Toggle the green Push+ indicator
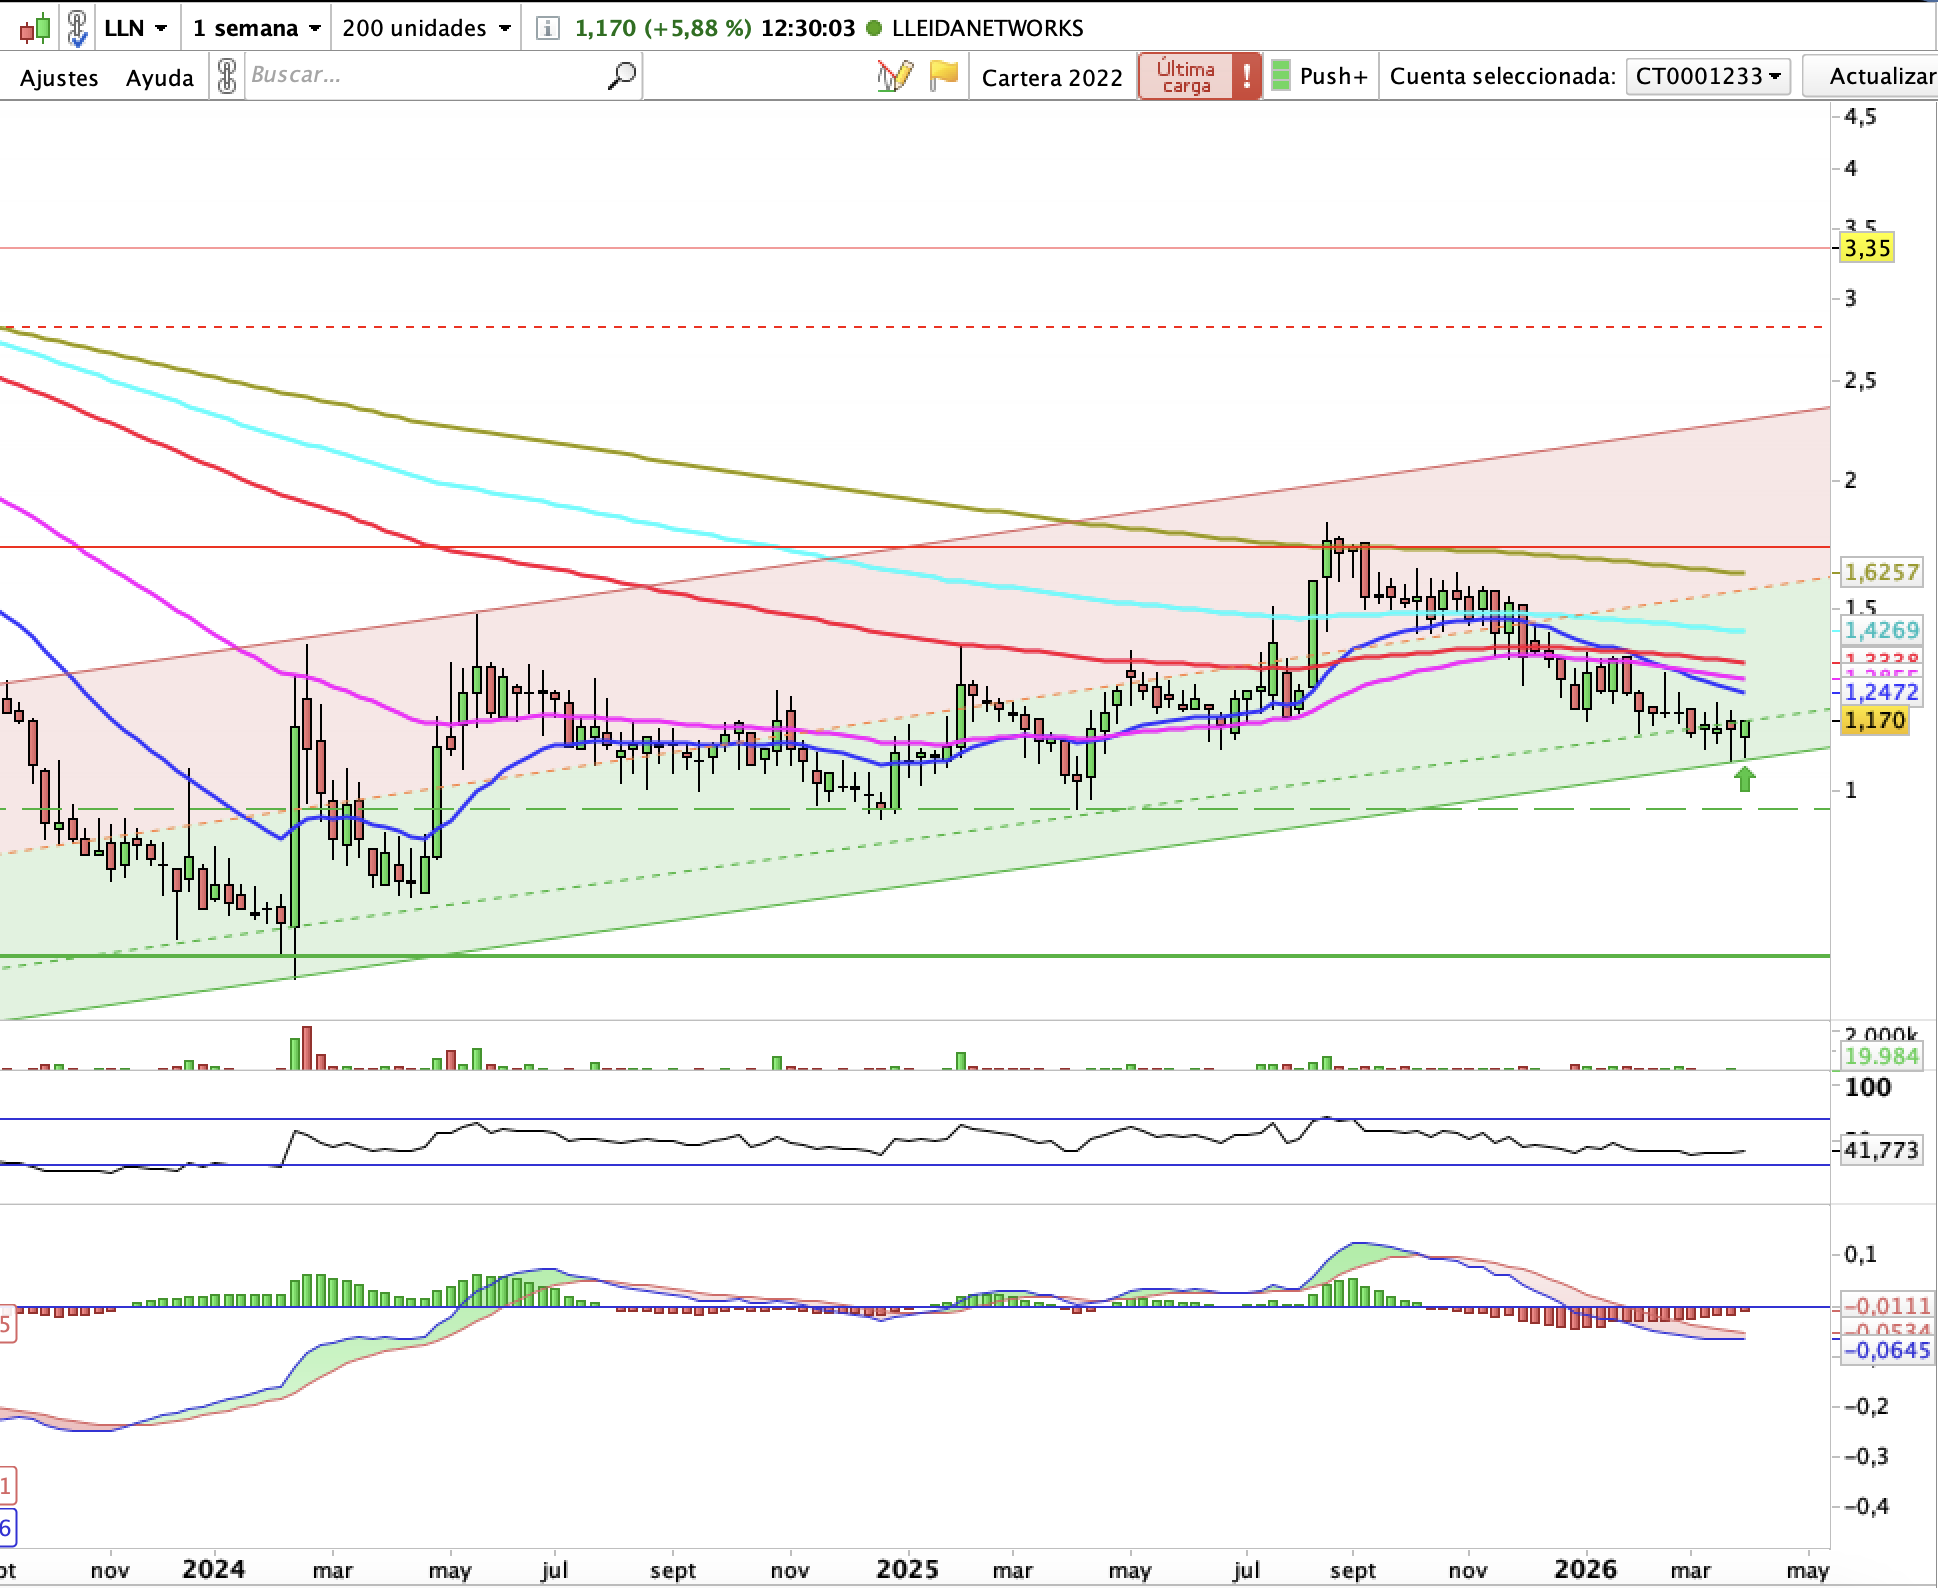The width and height of the screenshot is (1938, 1588). click(x=1281, y=76)
